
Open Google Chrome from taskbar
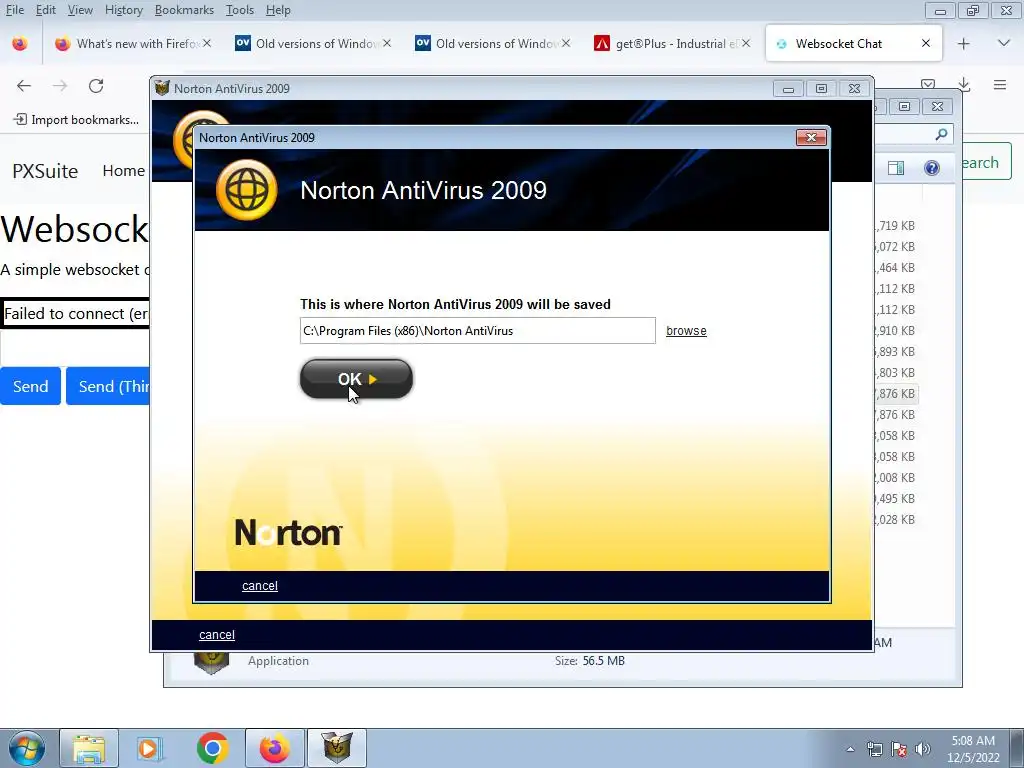coord(212,748)
